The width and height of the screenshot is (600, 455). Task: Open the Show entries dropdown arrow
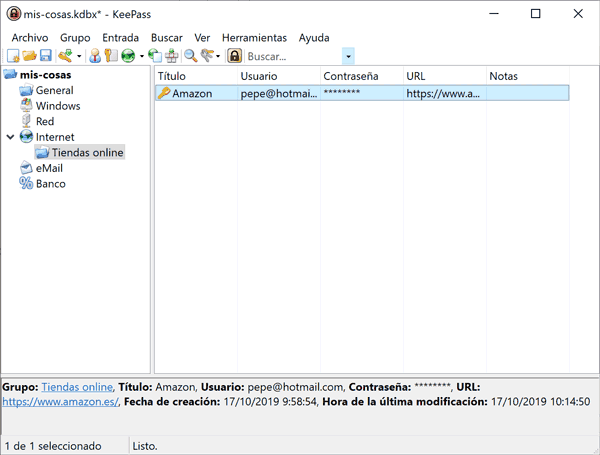(218, 56)
